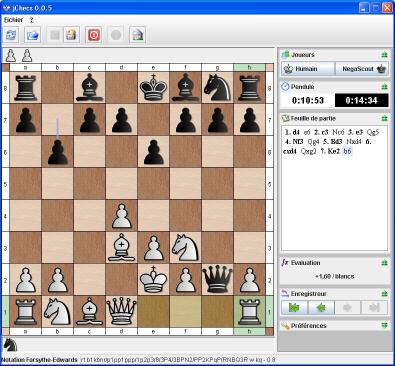The width and height of the screenshot is (395, 366).
Task: Click the red stop toolbar button
Action: [94, 35]
